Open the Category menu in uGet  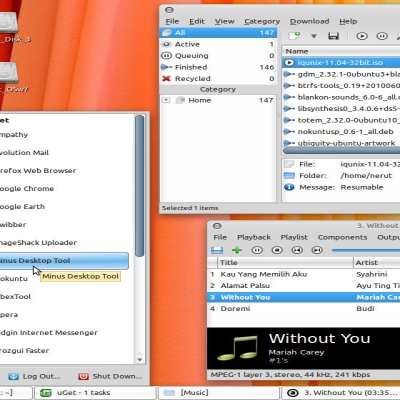262,21
